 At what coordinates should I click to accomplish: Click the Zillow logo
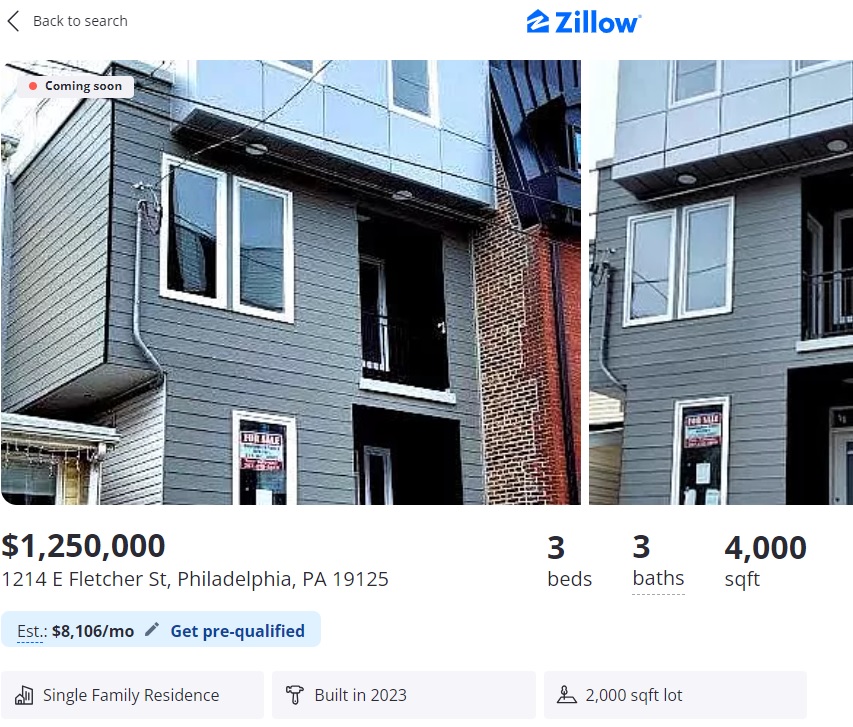(x=584, y=22)
